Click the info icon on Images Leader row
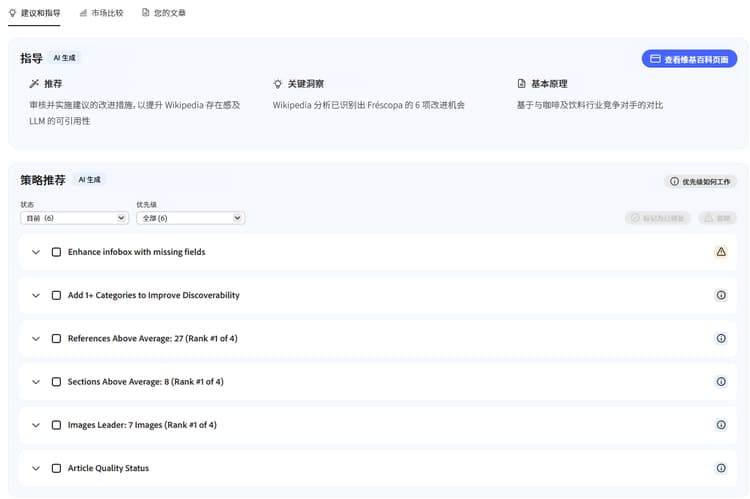This screenshot has width=750, height=499. [721, 425]
